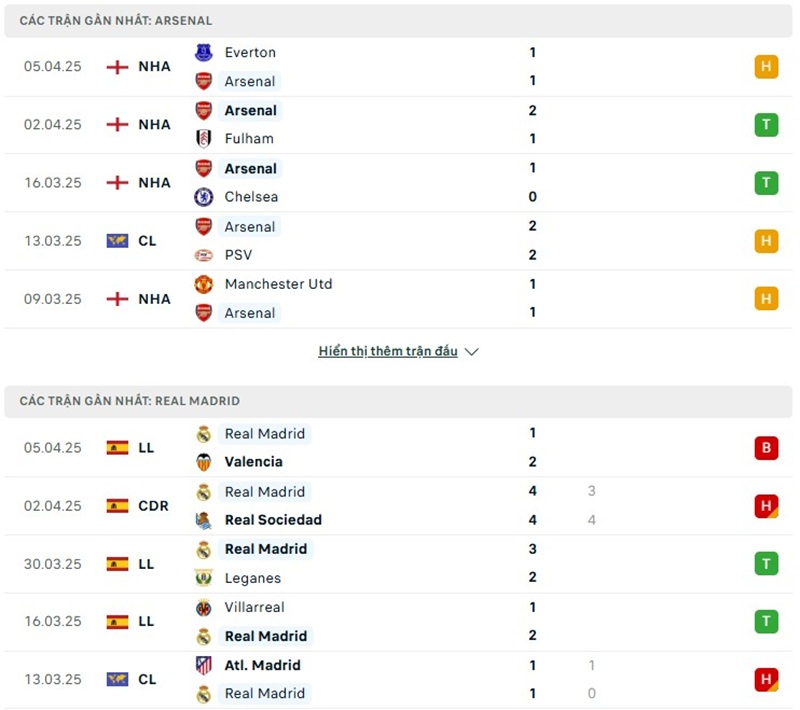The width and height of the screenshot is (800, 710).
Task: Click the Leganes club crest icon
Action: (204, 578)
